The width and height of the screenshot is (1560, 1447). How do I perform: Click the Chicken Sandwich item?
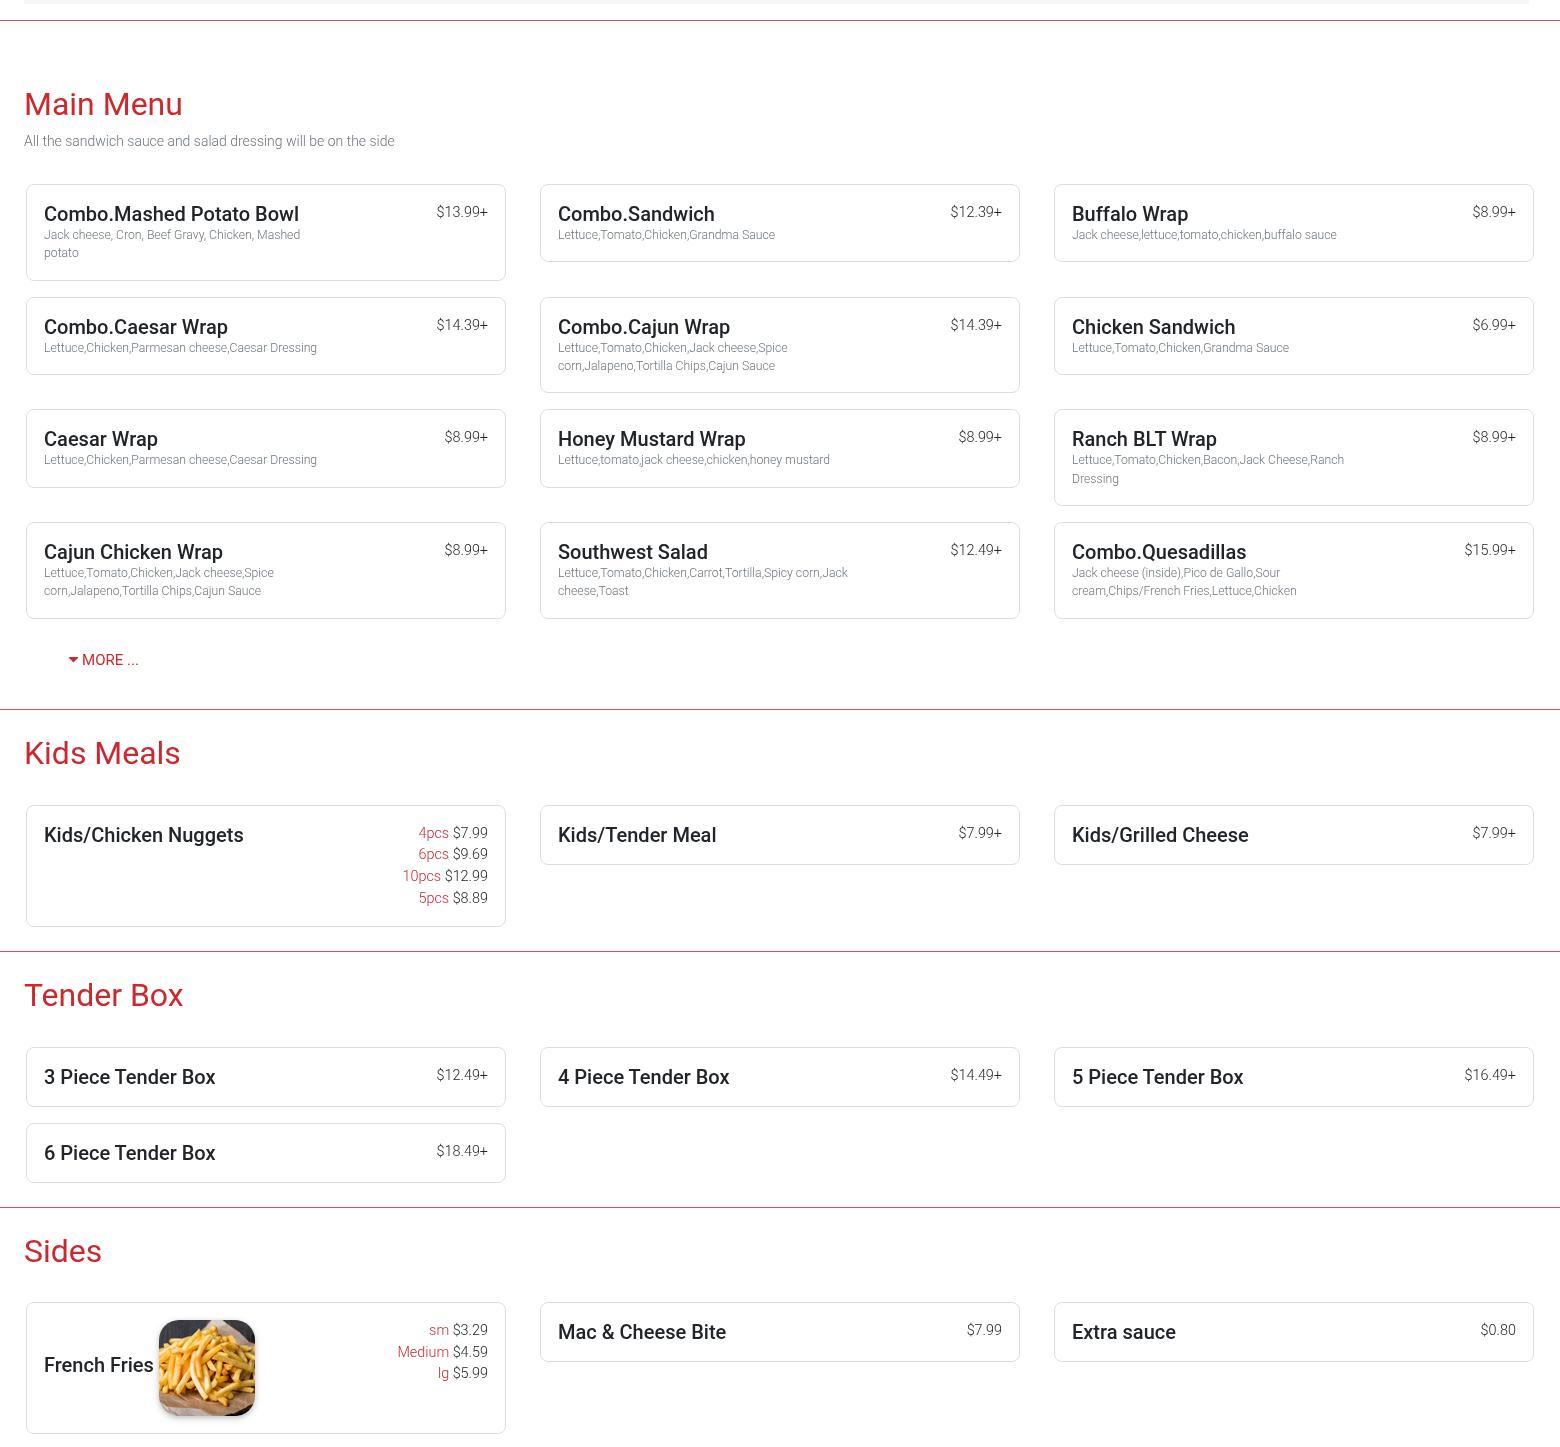[x=1293, y=336]
